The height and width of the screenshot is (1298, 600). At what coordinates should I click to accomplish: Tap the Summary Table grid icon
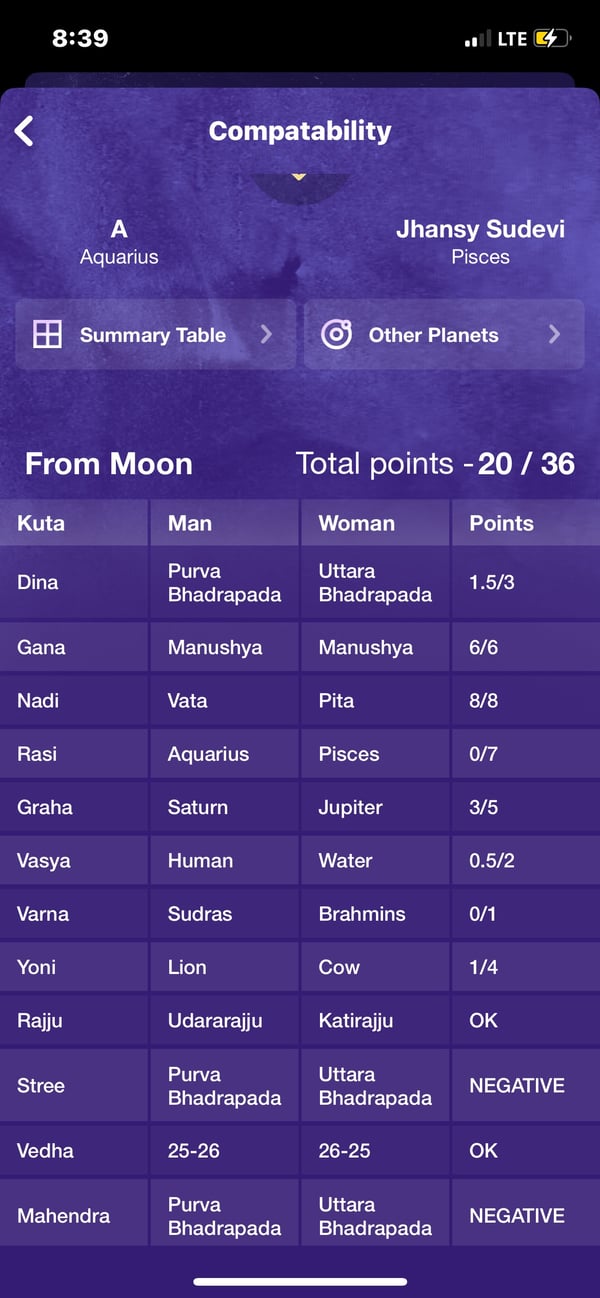(47, 335)
